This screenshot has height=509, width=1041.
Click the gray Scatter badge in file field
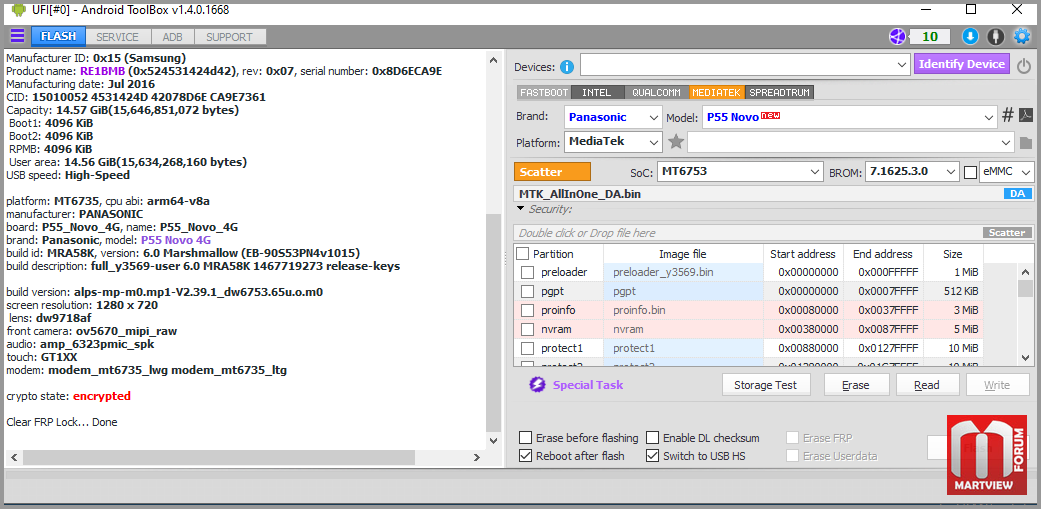click(1007, 233)
